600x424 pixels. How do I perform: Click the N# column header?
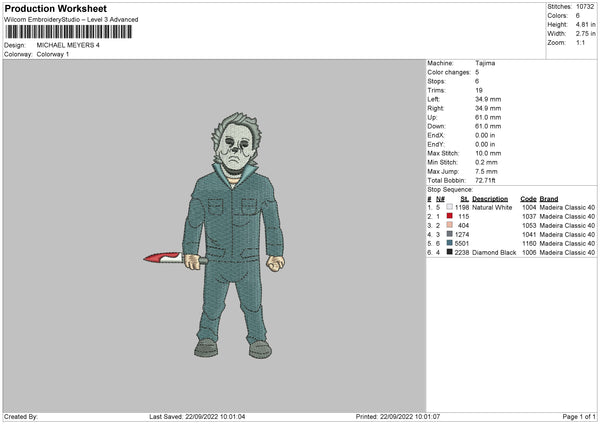(x=440, y=199)
